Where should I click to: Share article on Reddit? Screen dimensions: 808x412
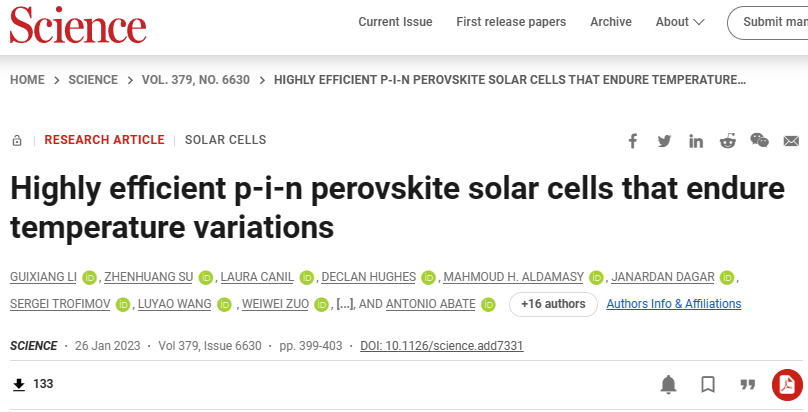coord(728,140)
